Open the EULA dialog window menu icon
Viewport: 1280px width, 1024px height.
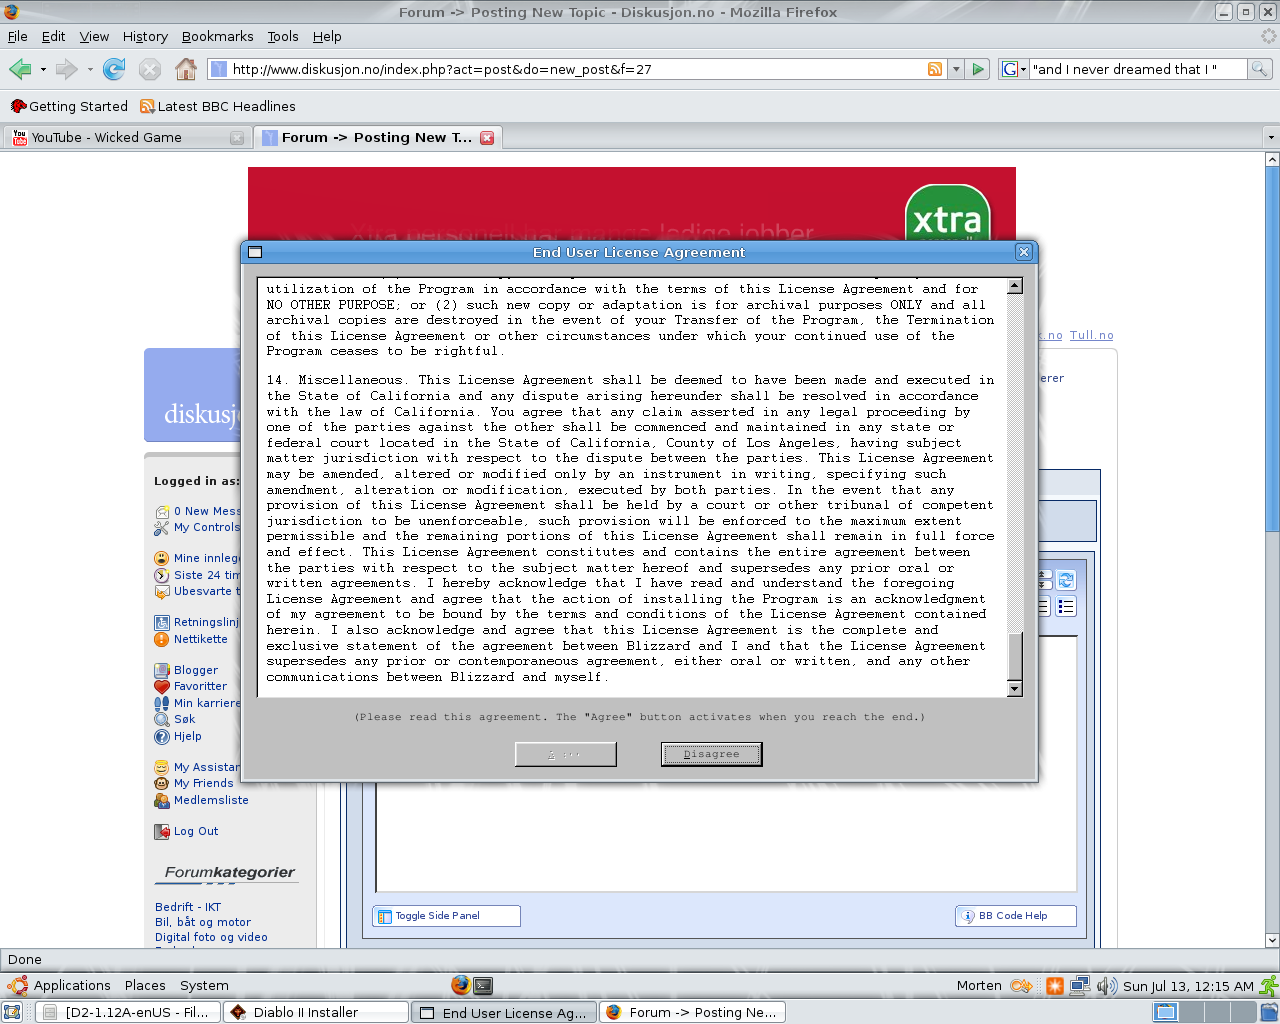point(255,252)
